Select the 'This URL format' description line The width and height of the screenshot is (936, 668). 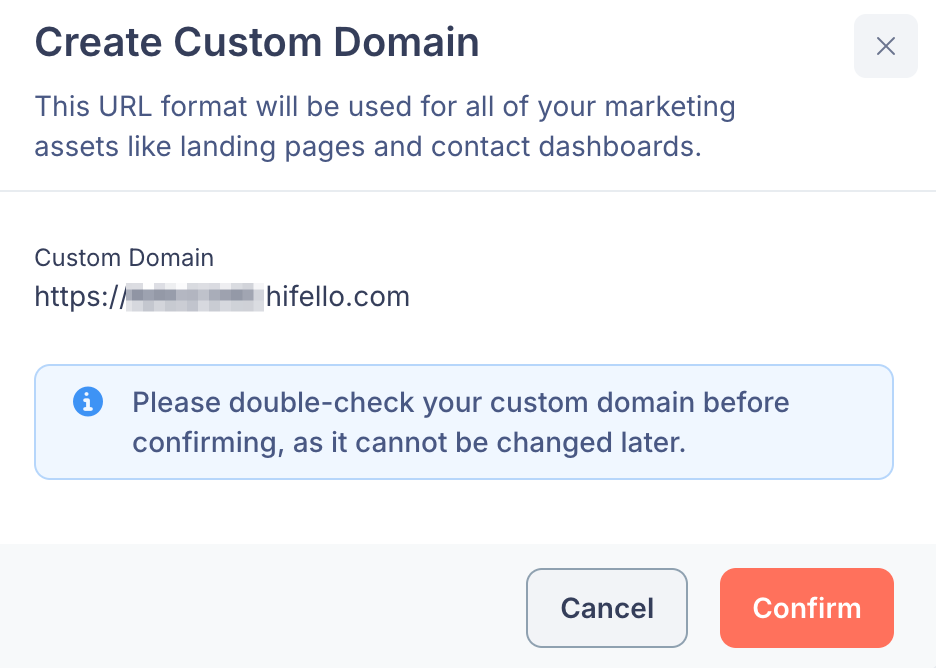pos(385,107)
